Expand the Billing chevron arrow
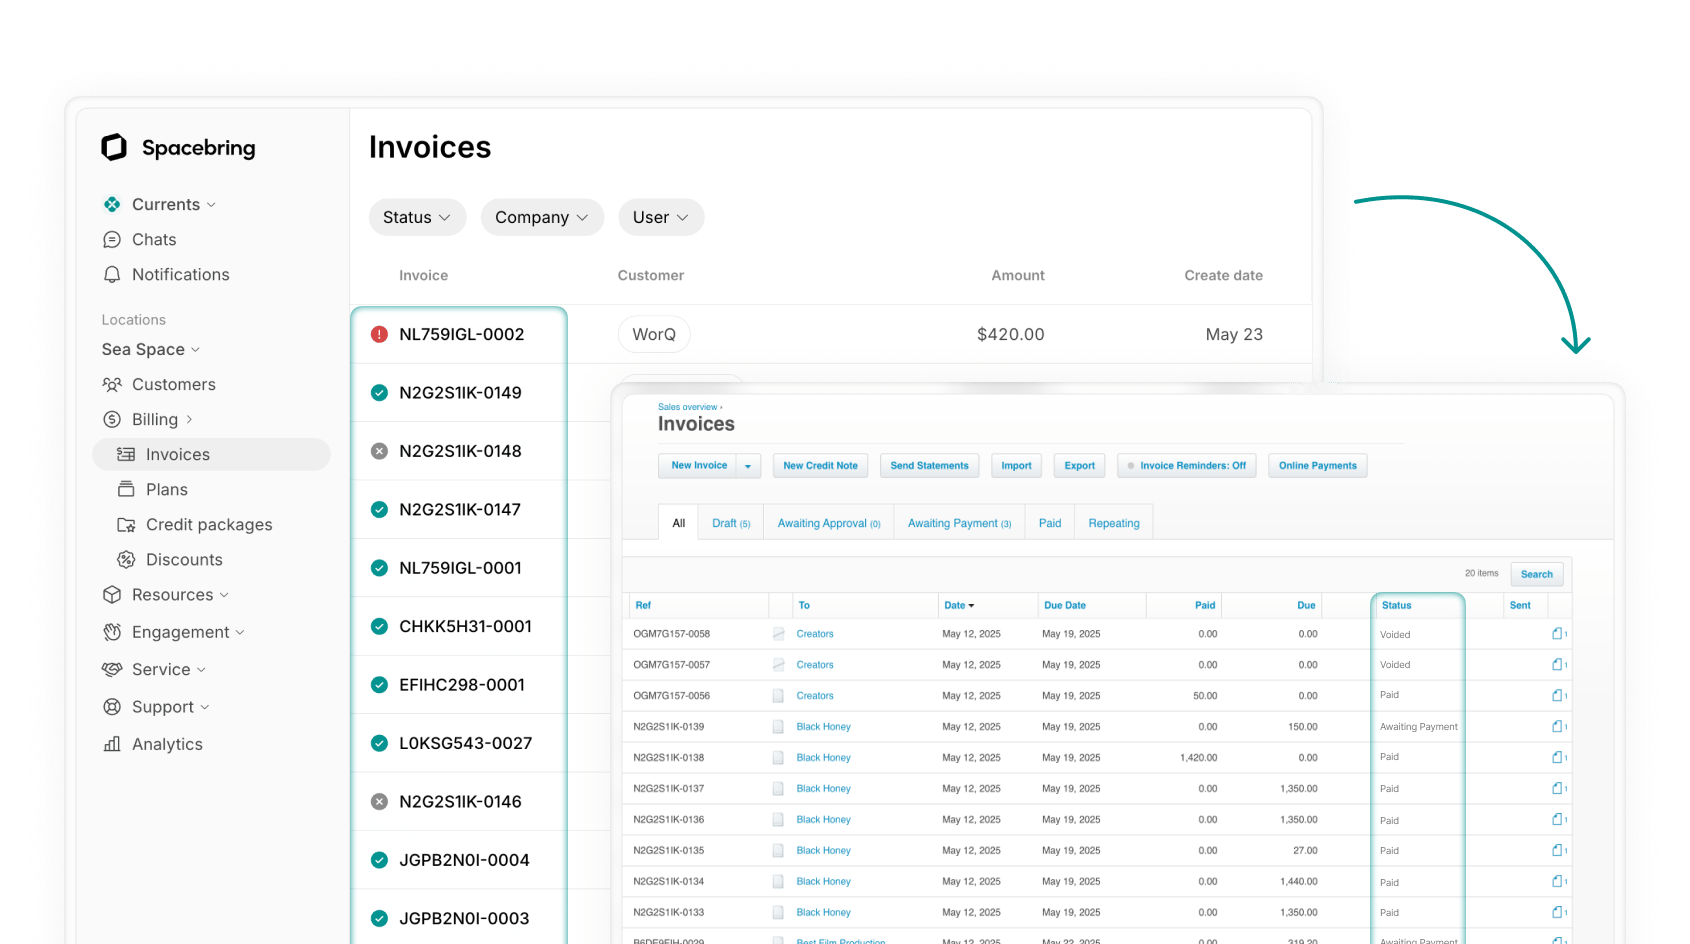 (189, 420)
